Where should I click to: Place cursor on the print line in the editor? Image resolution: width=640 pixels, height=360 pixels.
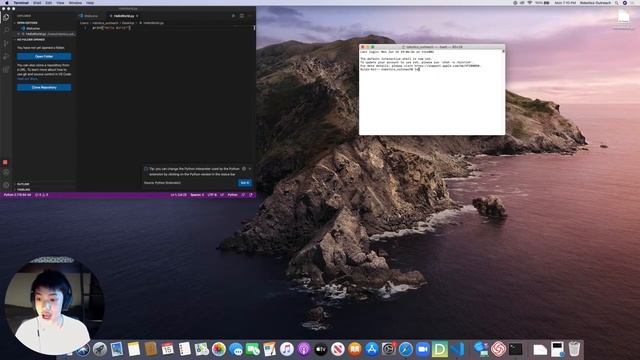click(x=111, y=28)
